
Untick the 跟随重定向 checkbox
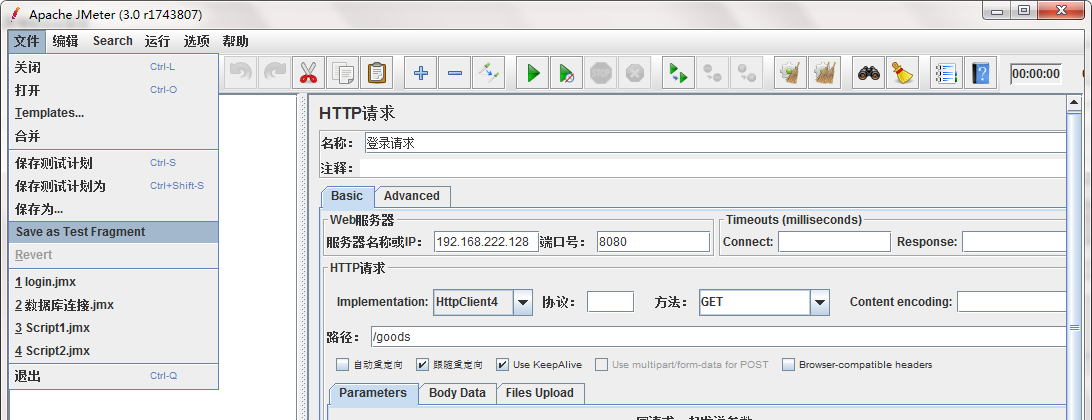[x=422, y=364]
